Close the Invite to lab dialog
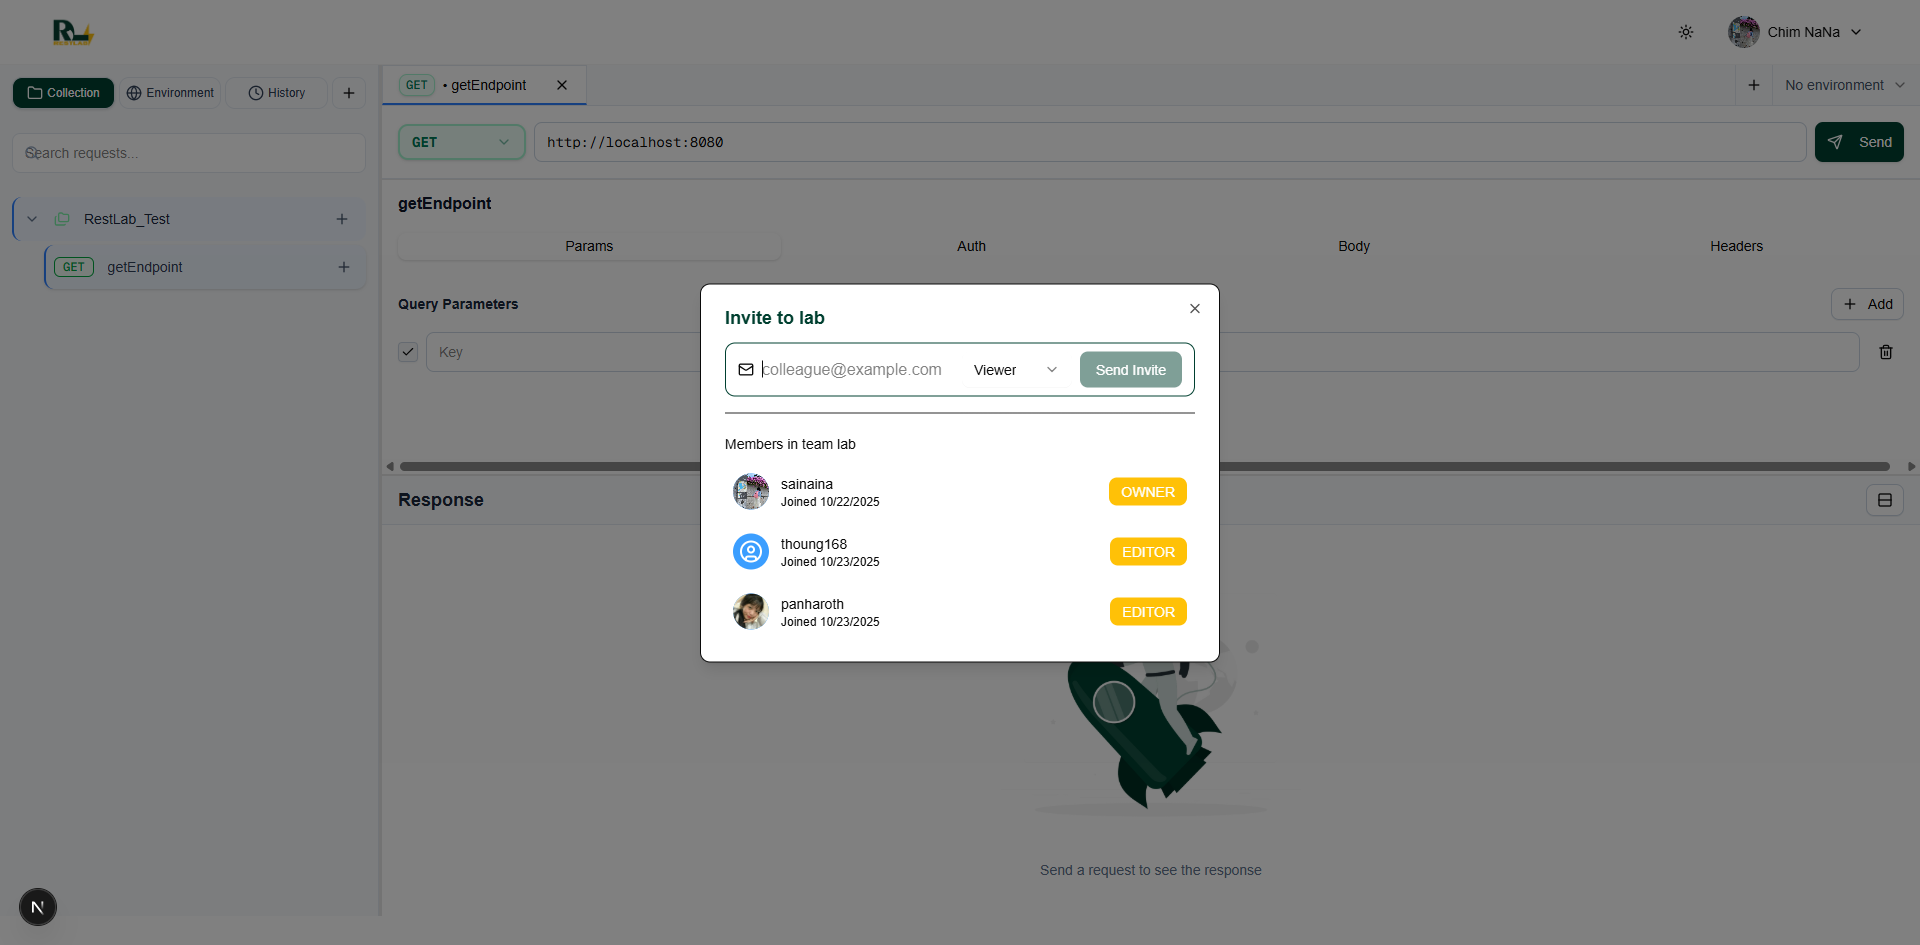Screen dimensions: 1920x945 pyautogui.click(x=1195, y=309)
